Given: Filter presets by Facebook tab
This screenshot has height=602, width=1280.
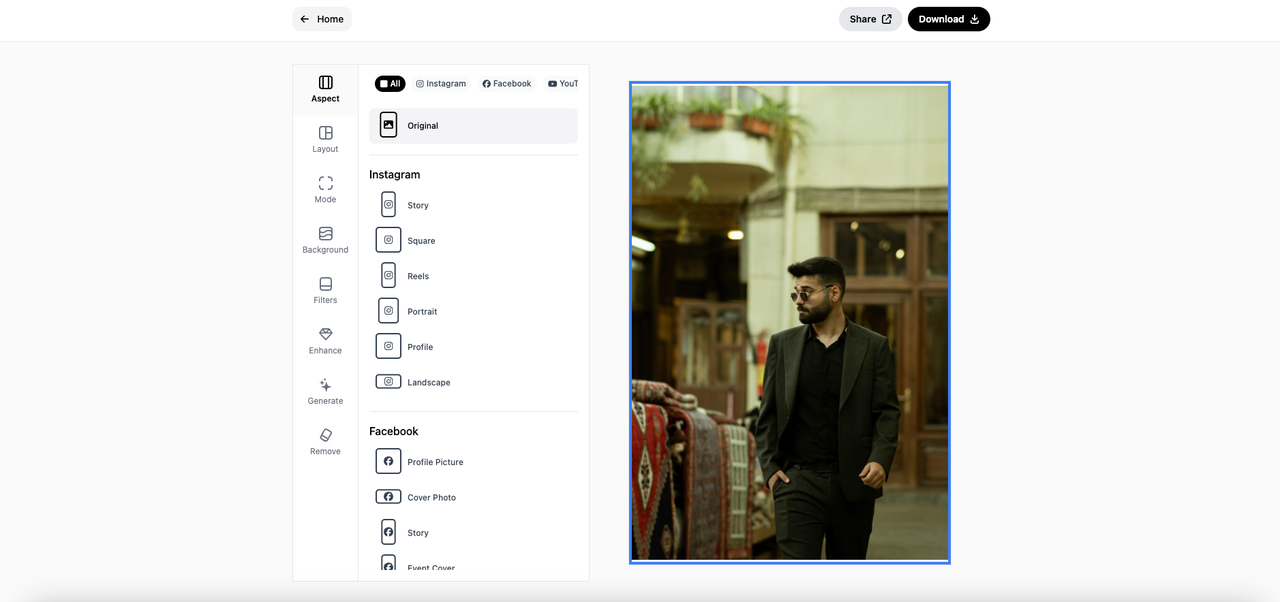Looking at the screenshot, I should coord(507,84).
